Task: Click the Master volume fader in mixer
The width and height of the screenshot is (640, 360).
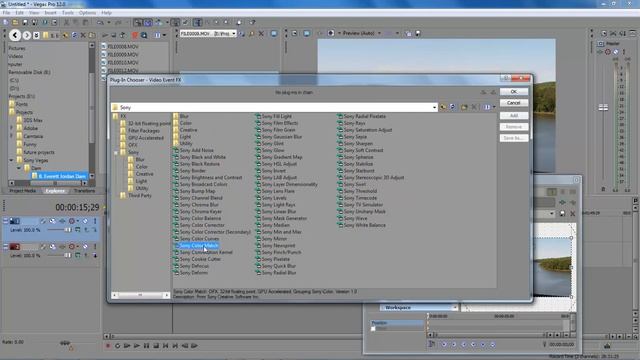Action: tap(603, 107)
